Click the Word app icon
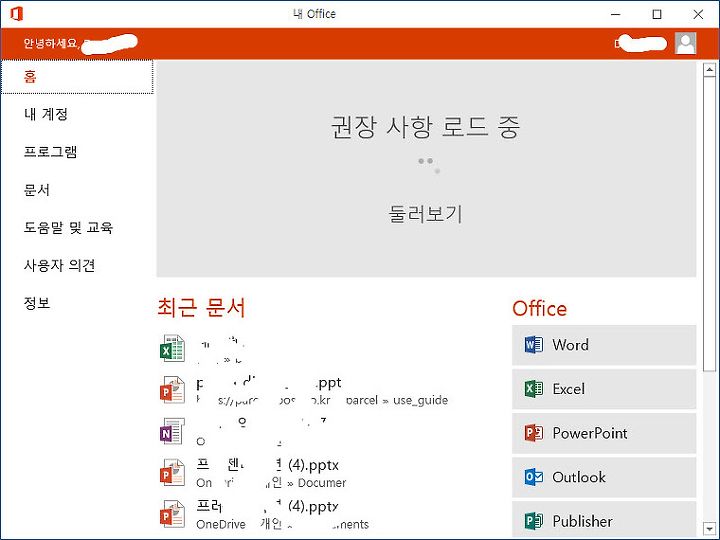 click(534, 344)
